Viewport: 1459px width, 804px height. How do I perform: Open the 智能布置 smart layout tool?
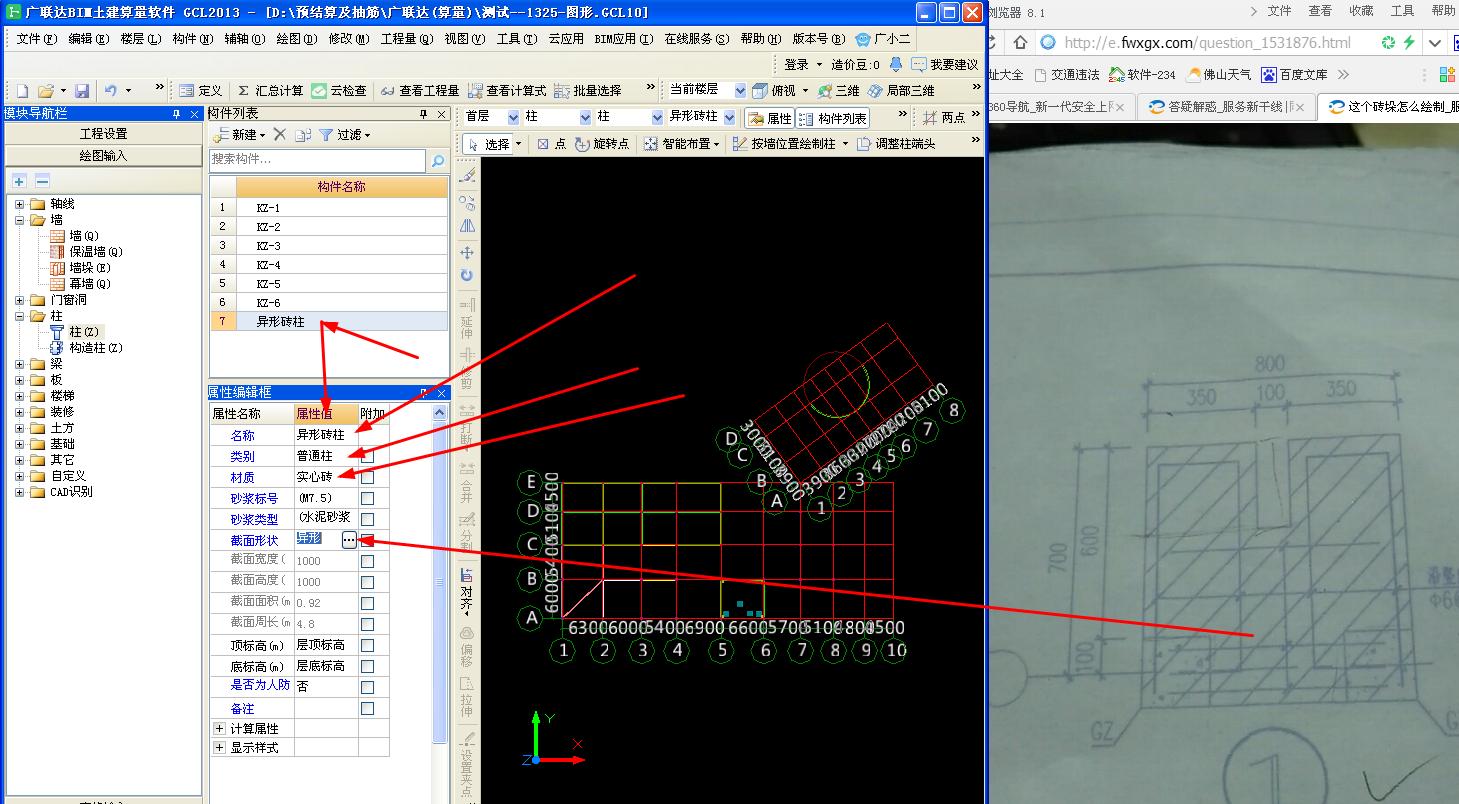point(682,144)
